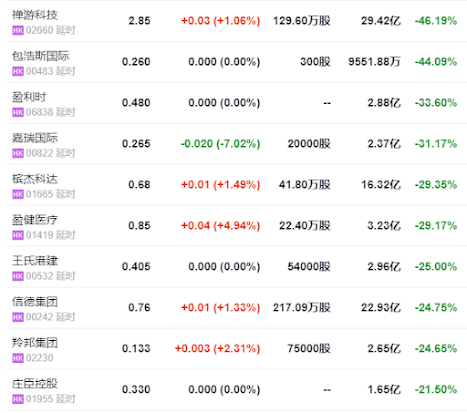The image size is (467, 413).
Task: Click price 0.265 of 嘉瑞国际
Action: coord(136,144)
